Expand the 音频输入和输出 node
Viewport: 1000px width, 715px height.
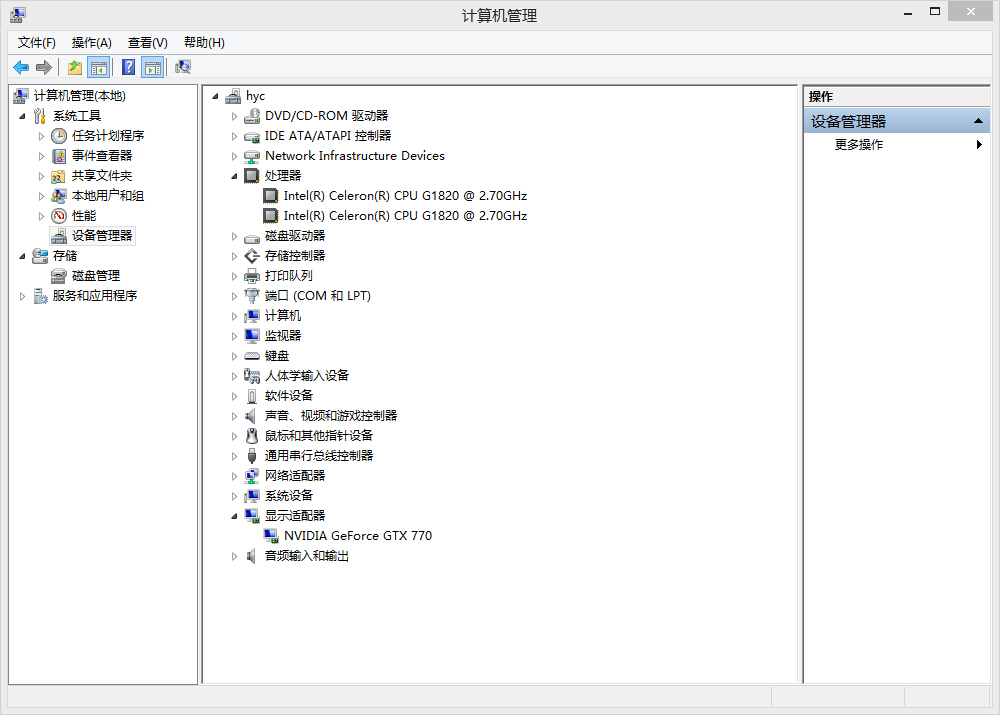pos(234,556)
